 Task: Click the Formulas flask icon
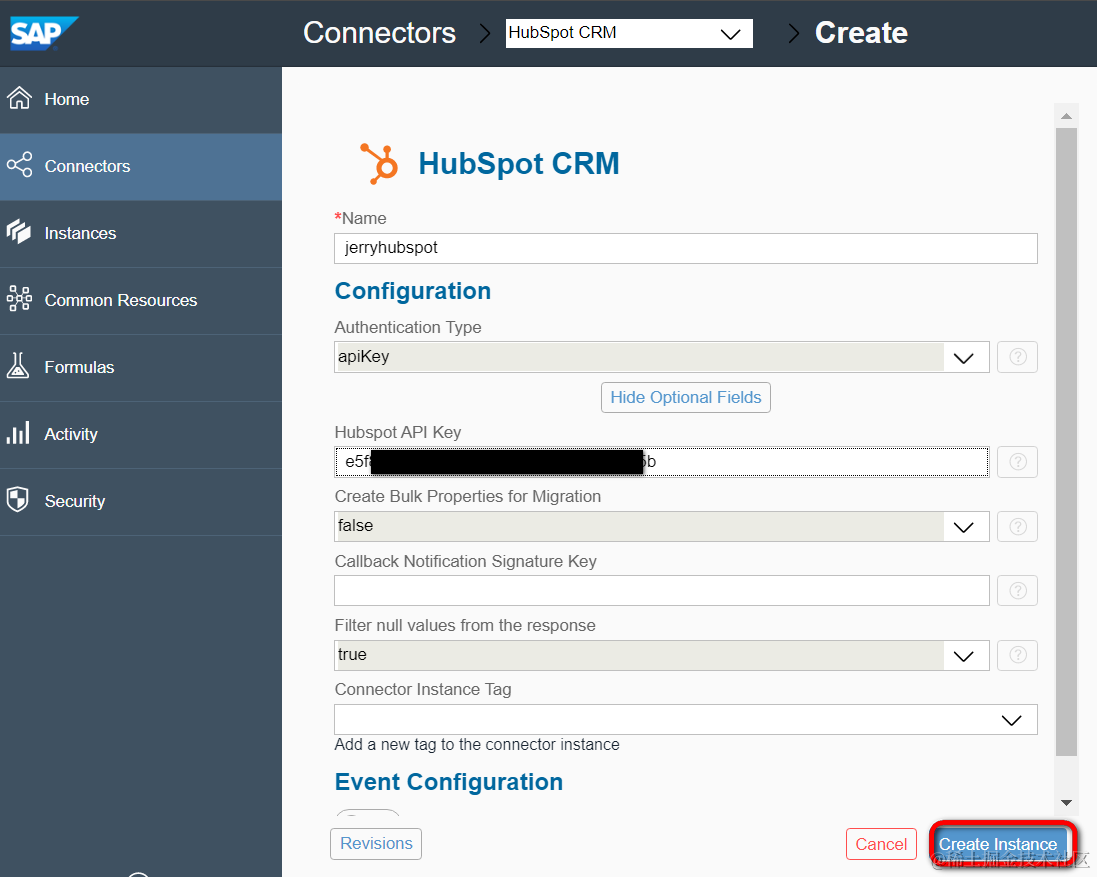coord(18,365)
